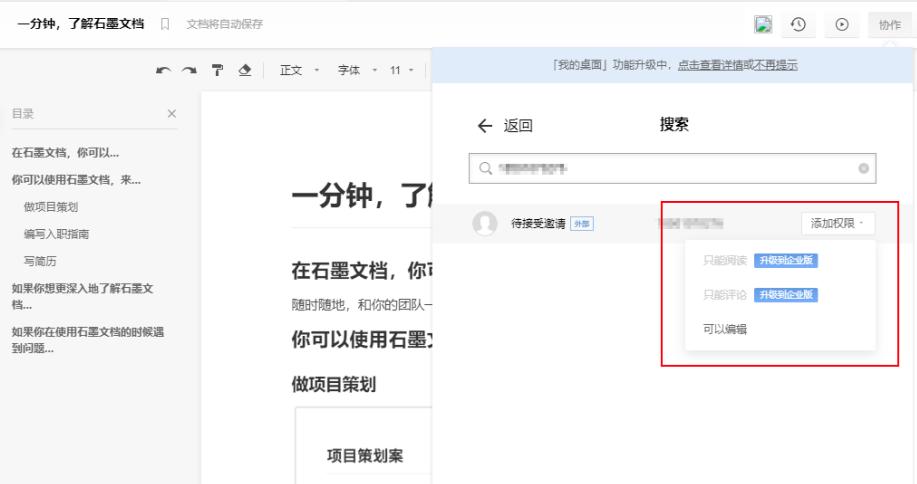Open the 点击查看详情 link
917x484 pixels.
(710, 65)
